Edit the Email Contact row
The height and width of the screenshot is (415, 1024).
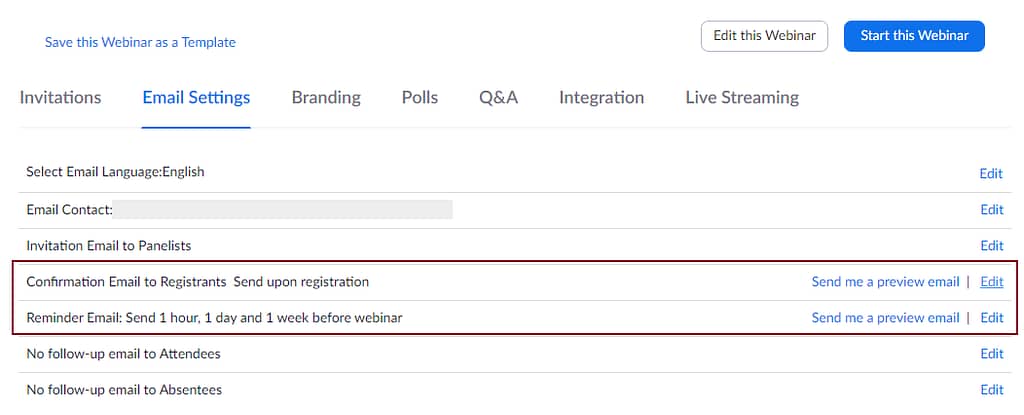tap(991, 210)
